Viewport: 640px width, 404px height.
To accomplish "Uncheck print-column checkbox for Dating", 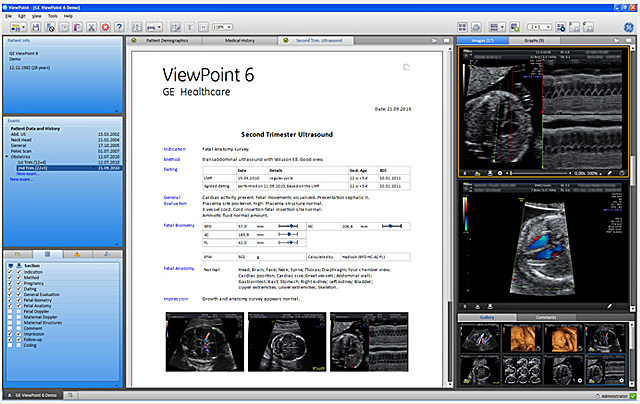I will [18, 289].
